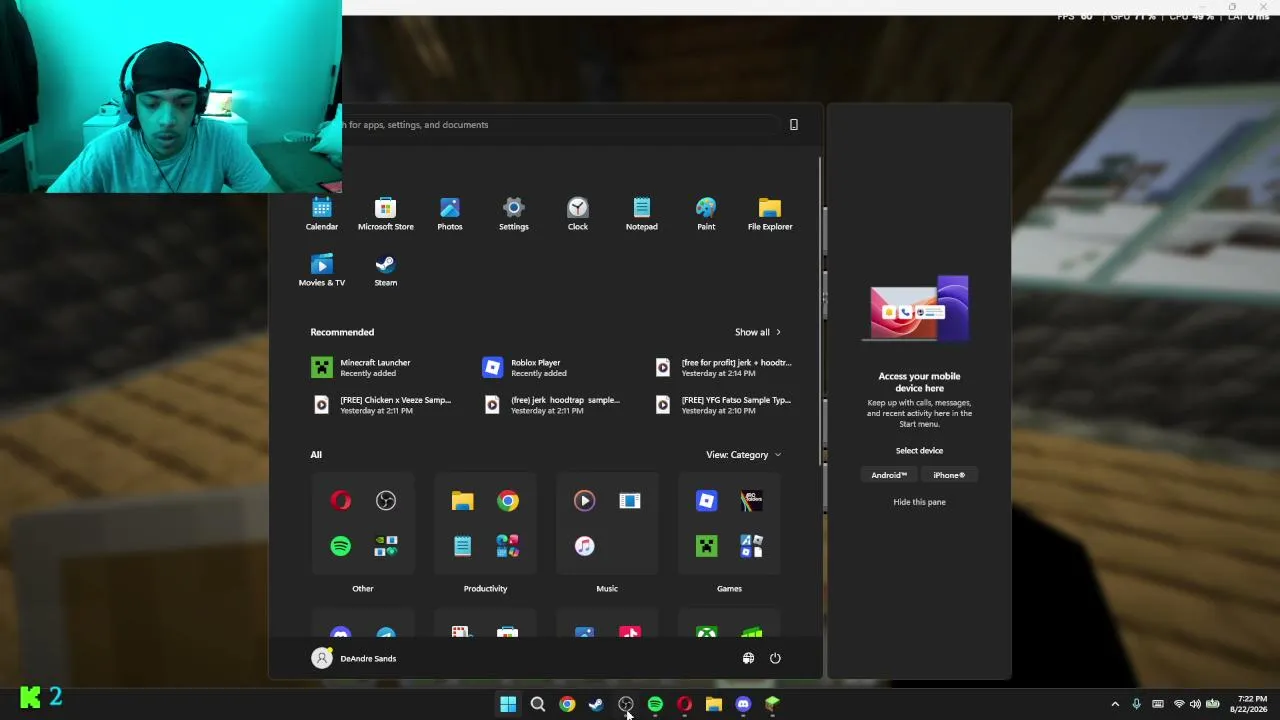Launch the Clock app
The width and height of the screenshot is (1280, 720).
[x=578, y=214]
